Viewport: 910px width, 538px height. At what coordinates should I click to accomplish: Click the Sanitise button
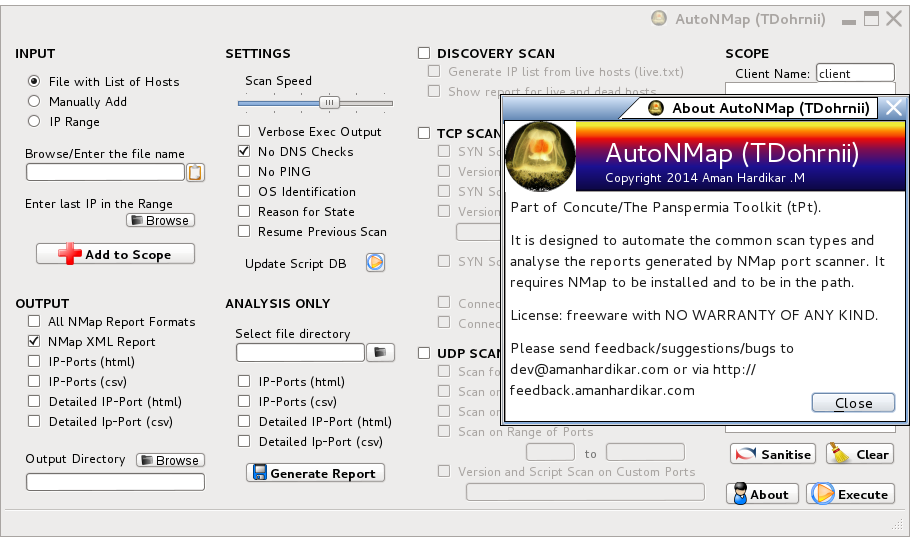773,454
